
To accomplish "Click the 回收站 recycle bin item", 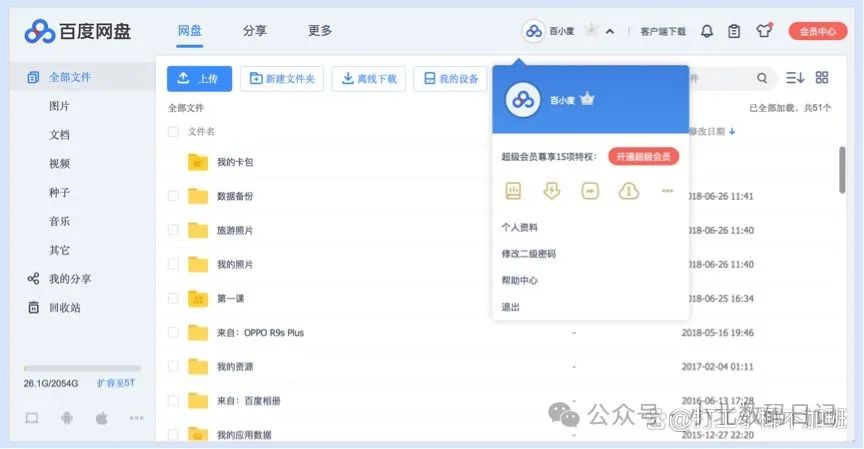I will pos(54,307).
